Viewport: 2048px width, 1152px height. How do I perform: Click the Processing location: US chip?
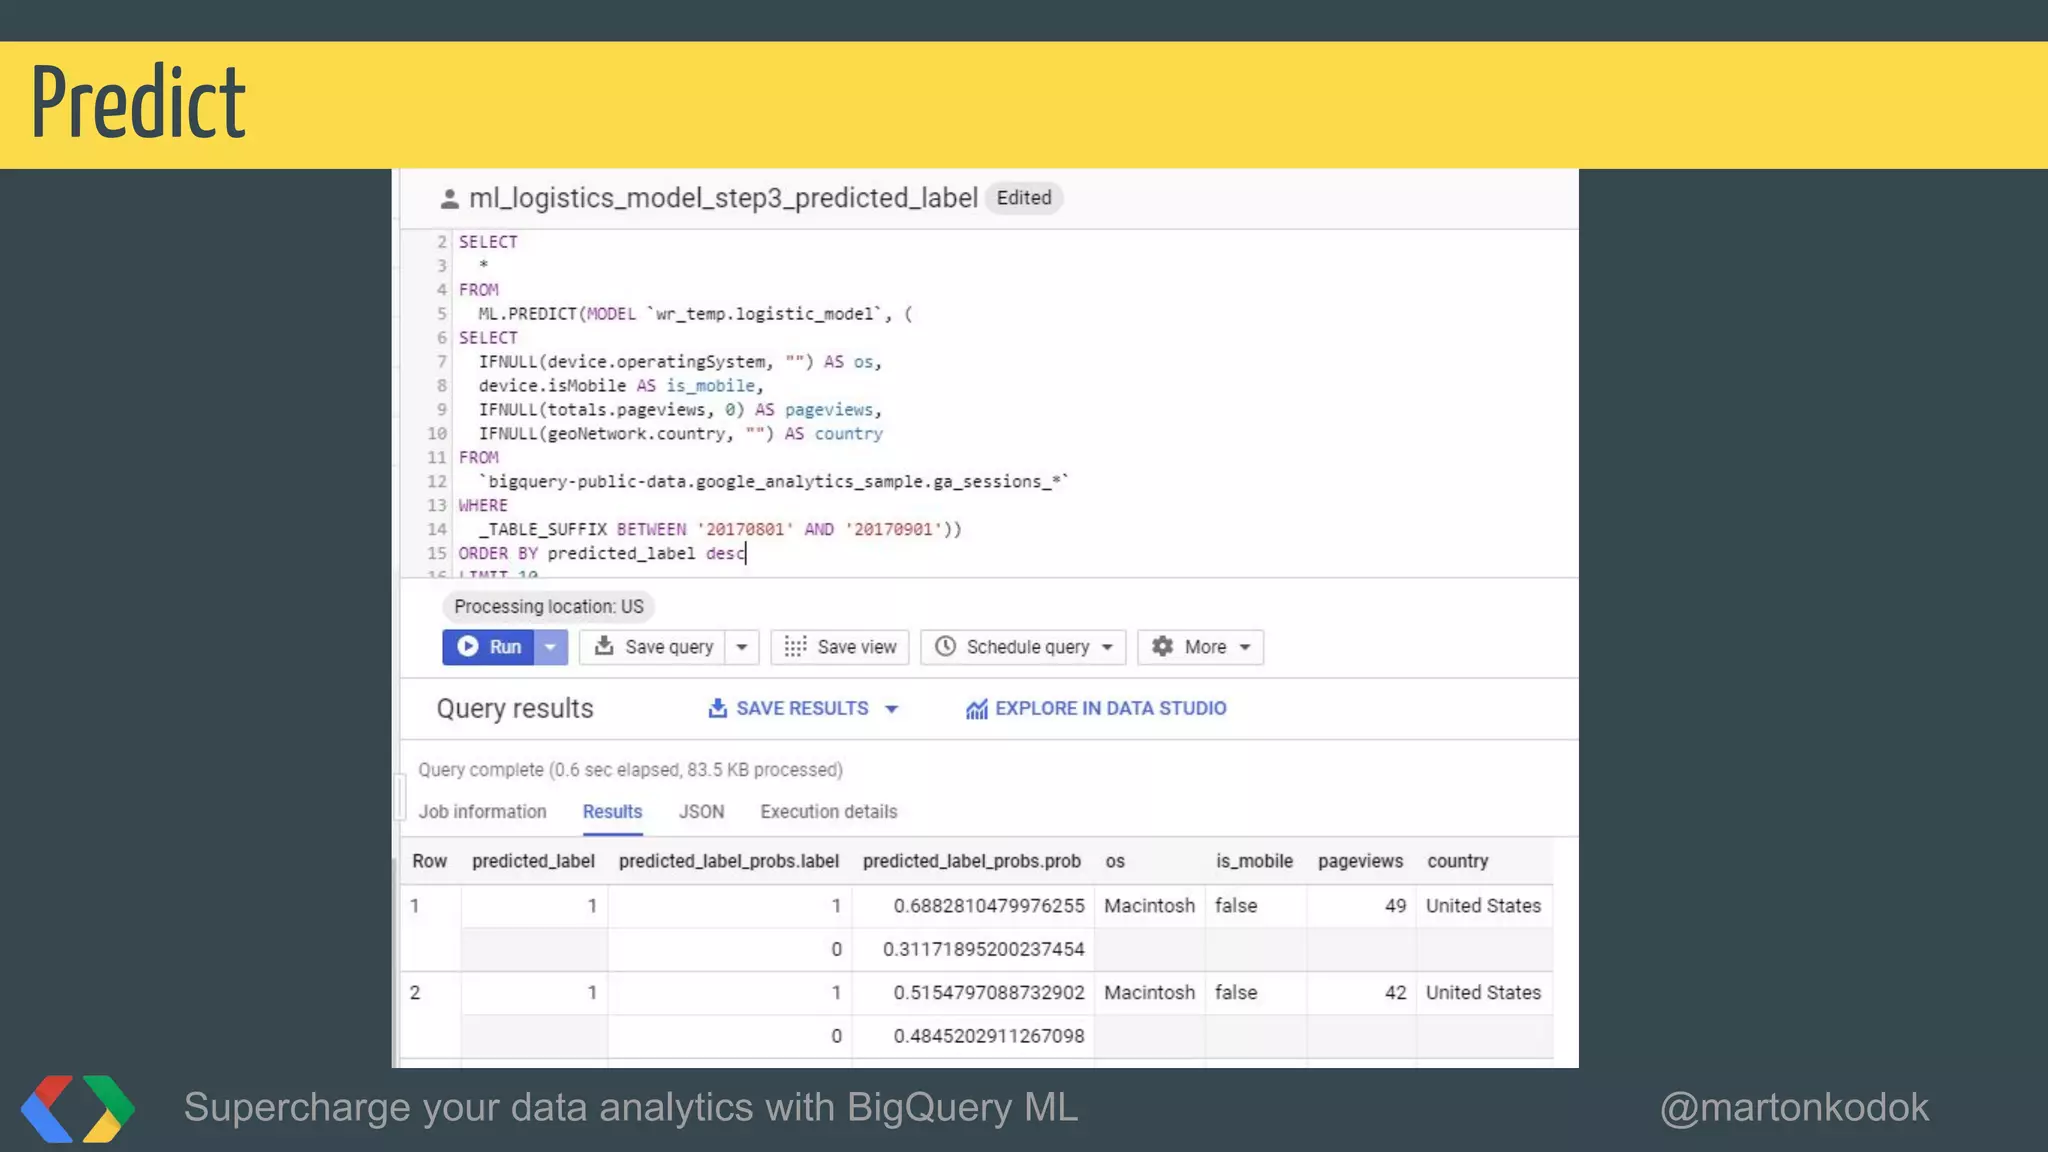pyautogui.click(x=548, y=607)
